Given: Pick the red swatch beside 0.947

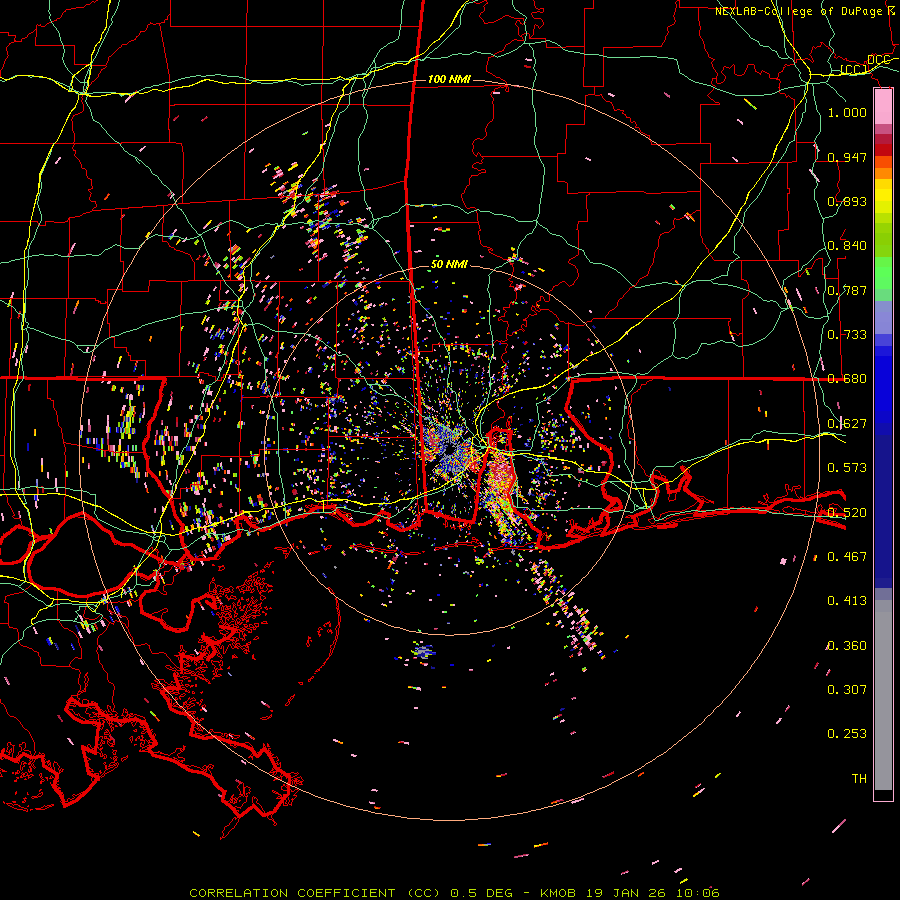Looking at the screenshot, I should pyautogui.click(x=883, y=150).
